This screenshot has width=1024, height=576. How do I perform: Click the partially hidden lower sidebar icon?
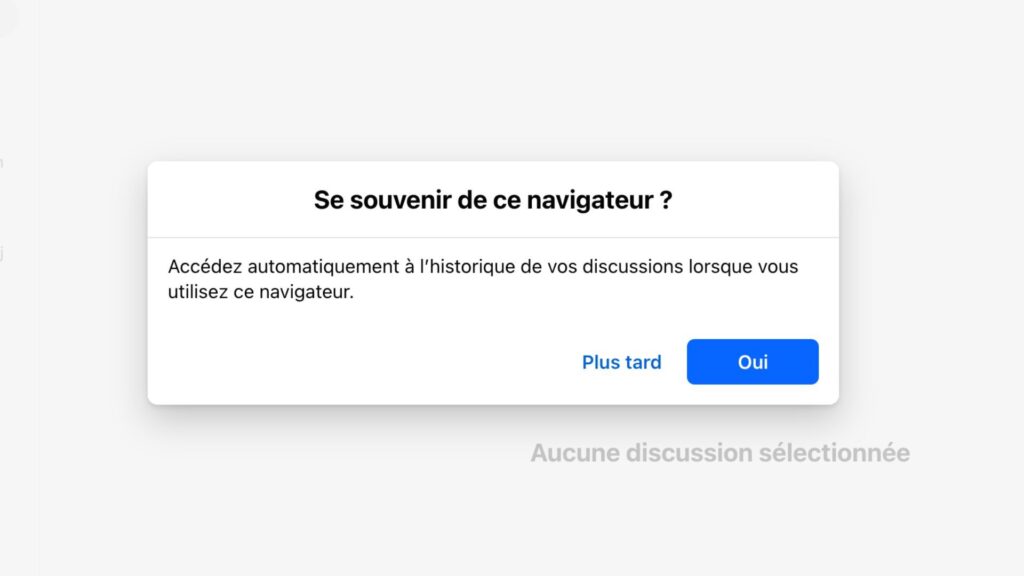coord(1,253)
